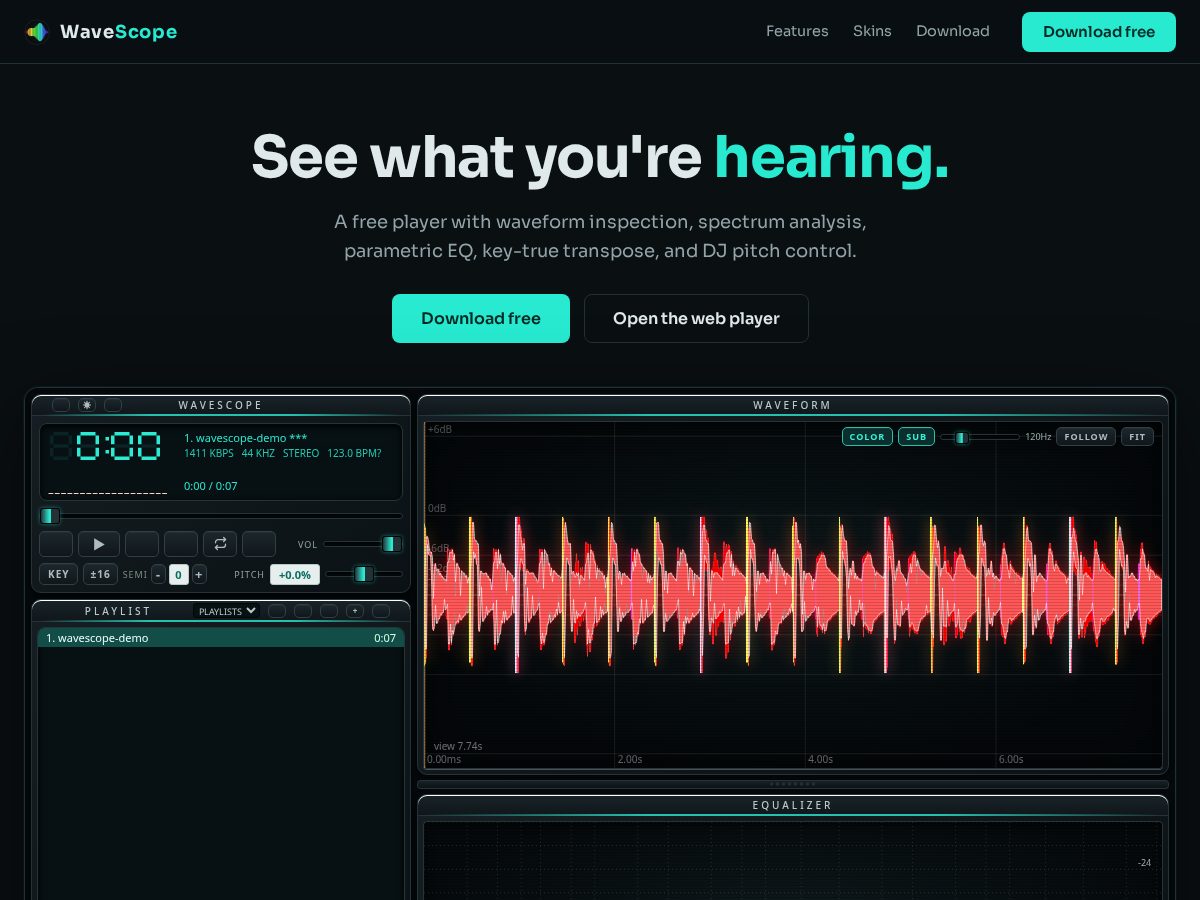Click Open the web player button

point(696,318)
